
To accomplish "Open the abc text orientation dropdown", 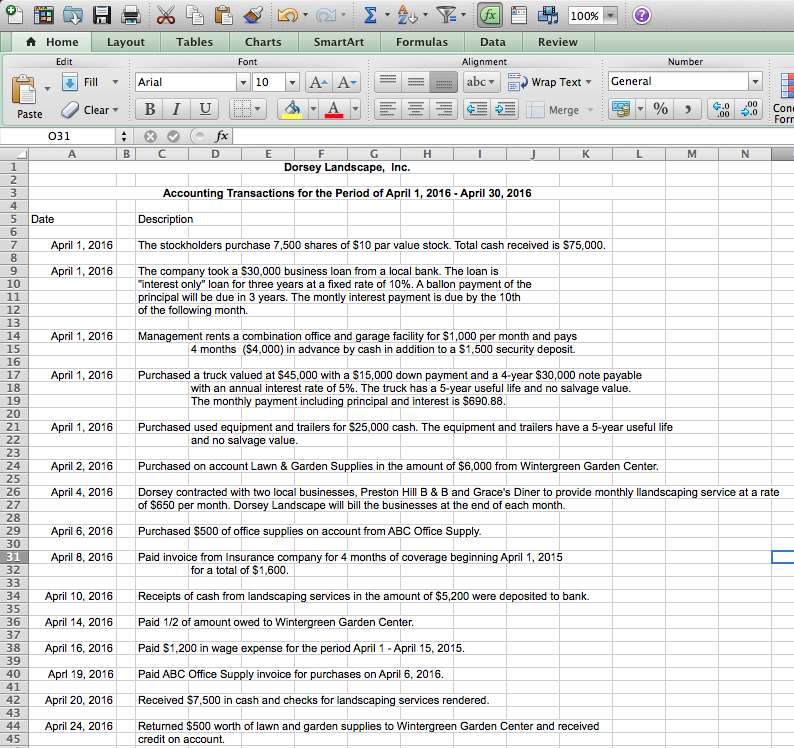I will point(481,82).
